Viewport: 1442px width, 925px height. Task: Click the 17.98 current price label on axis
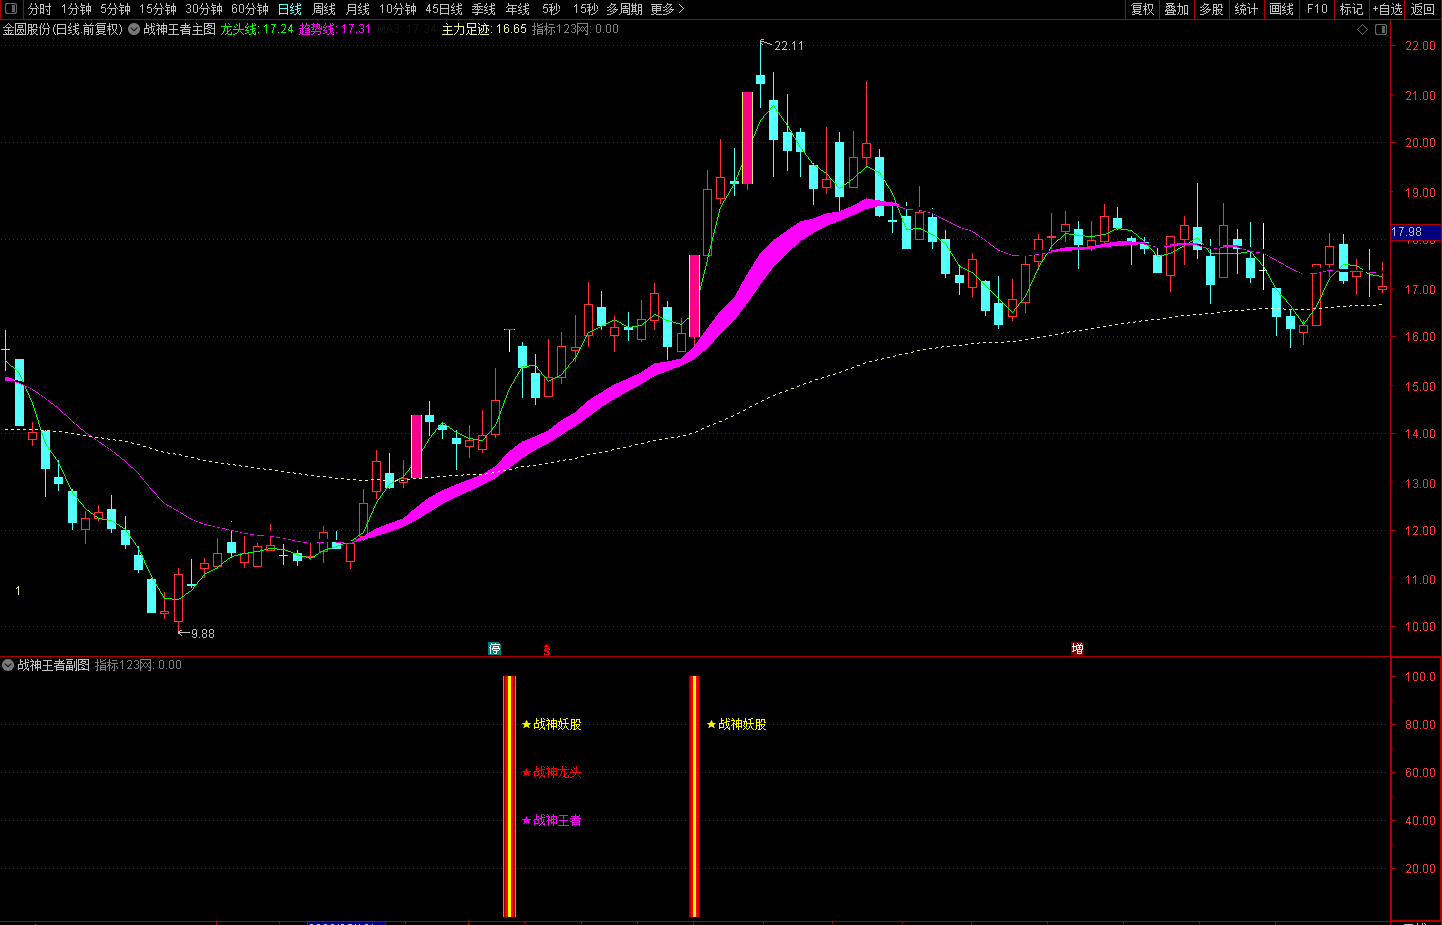click(x=1407, y=232)
